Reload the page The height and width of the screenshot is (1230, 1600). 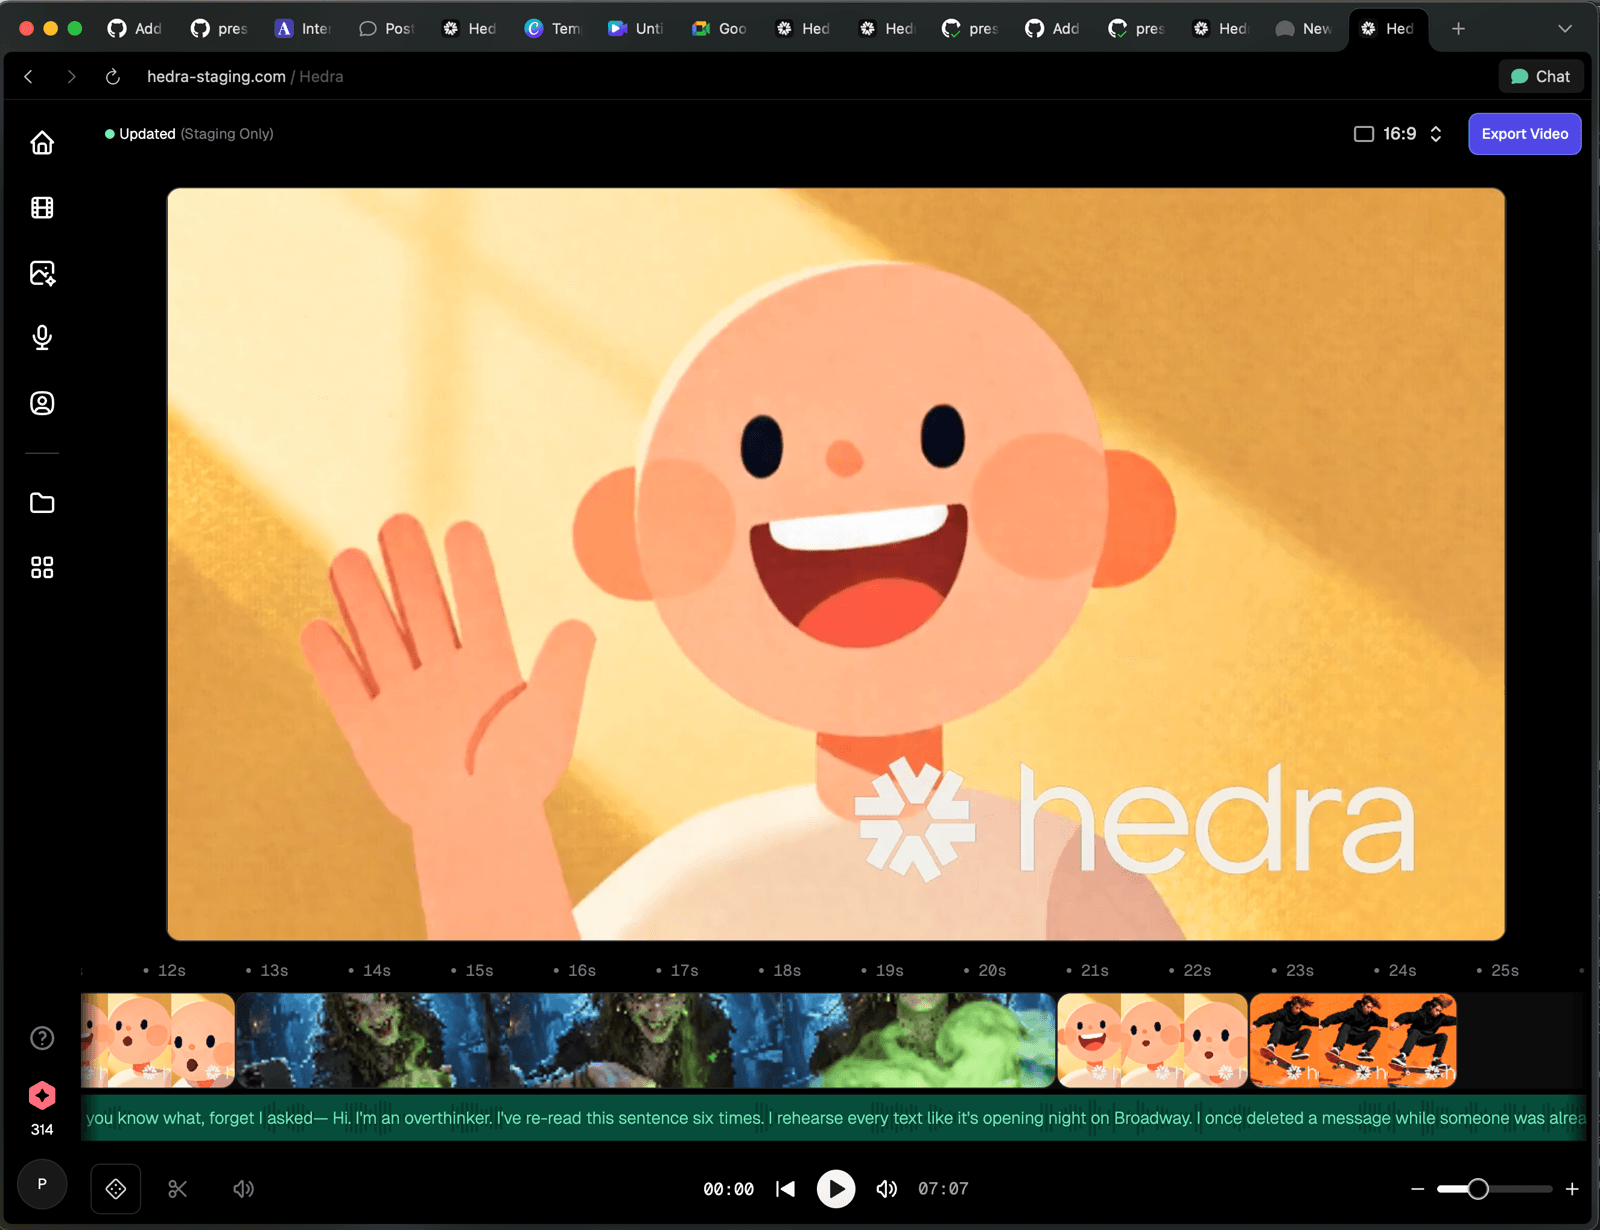pyautogui.click(x=113, y=76)
